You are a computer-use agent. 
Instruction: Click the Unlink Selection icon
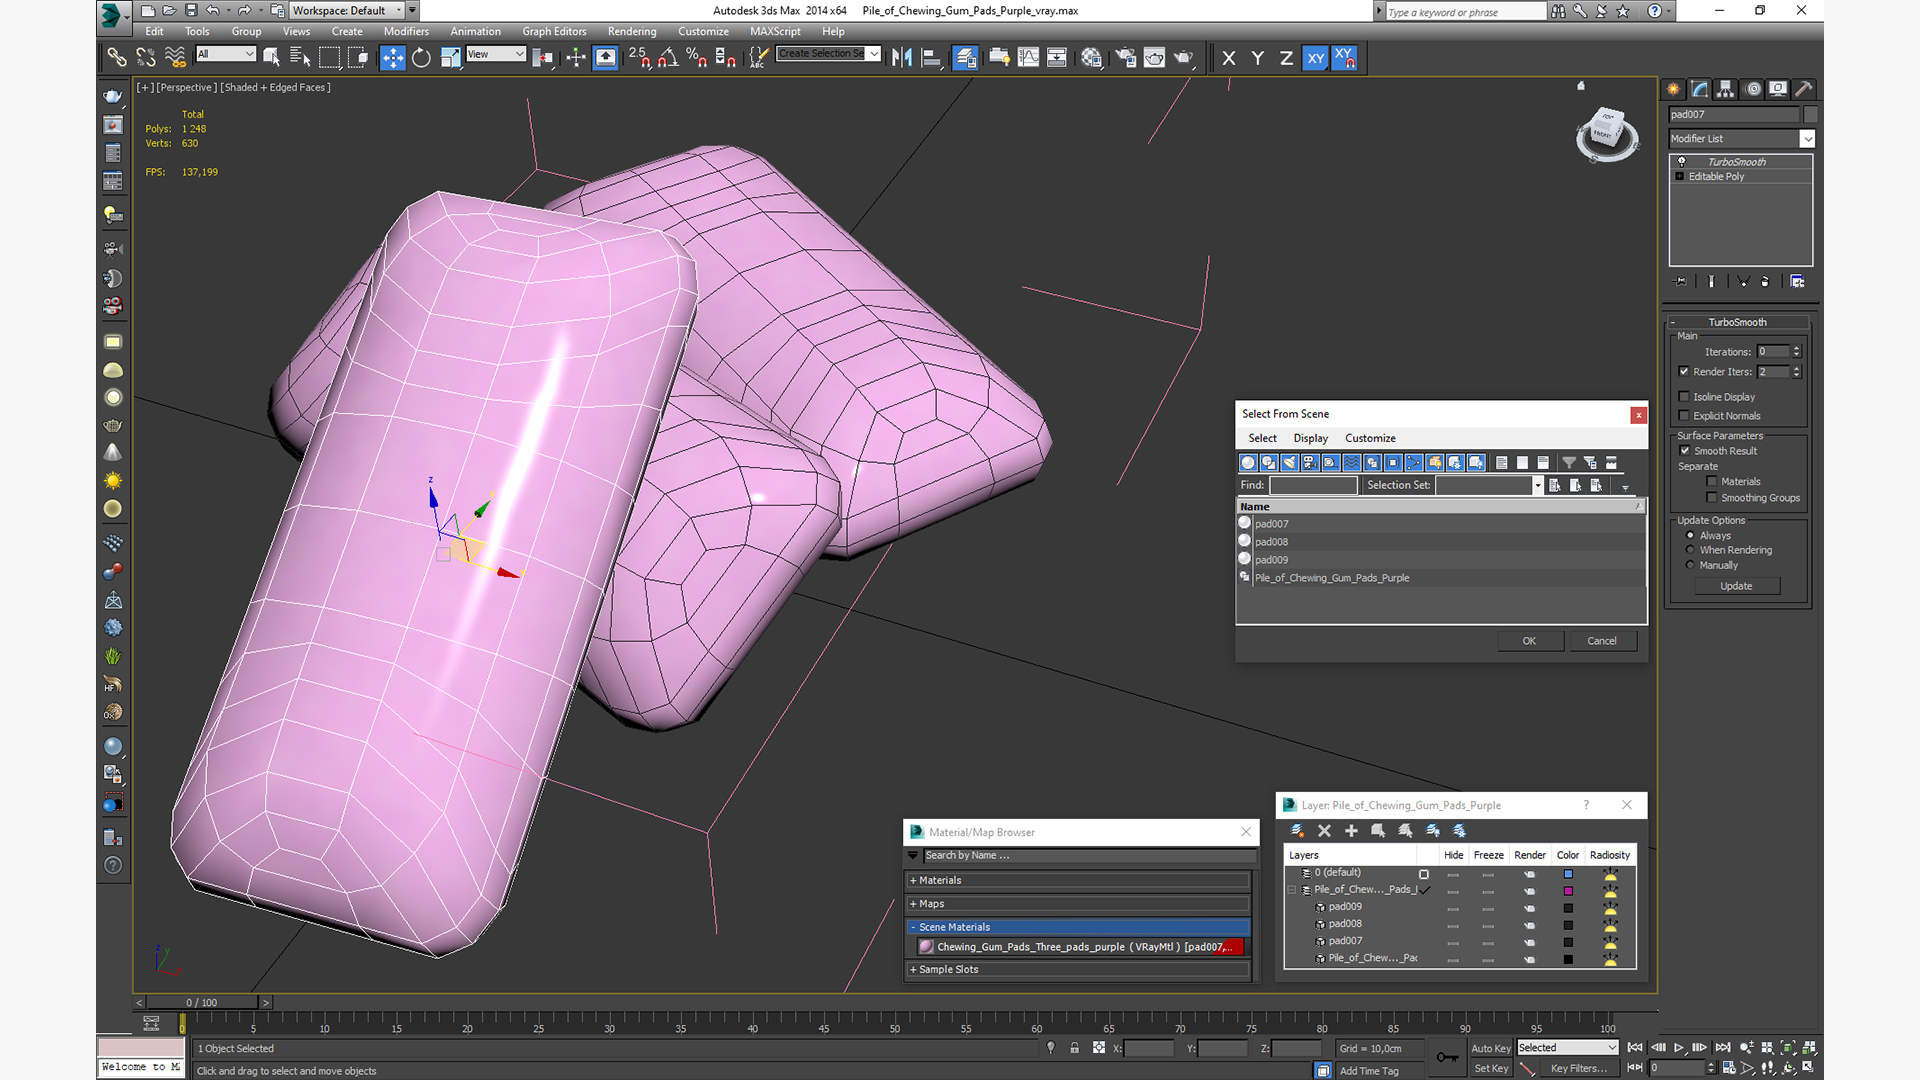pyautogui.click(x=146, y=58)
